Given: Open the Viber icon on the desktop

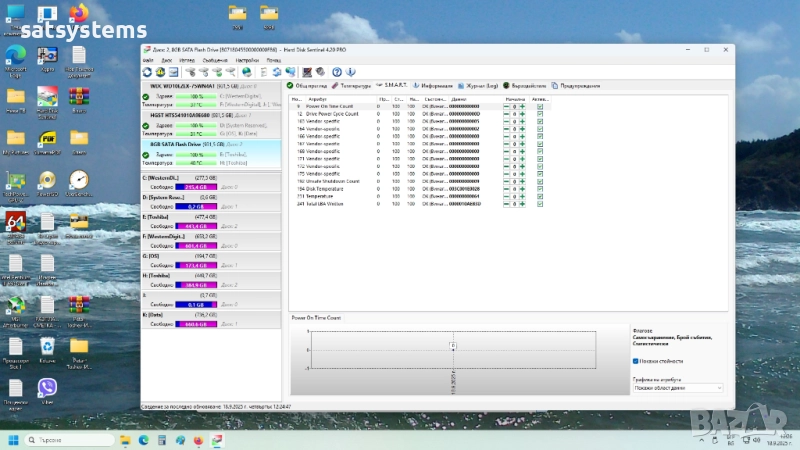Looking at the screenshot, I should [x=47, y=386].
